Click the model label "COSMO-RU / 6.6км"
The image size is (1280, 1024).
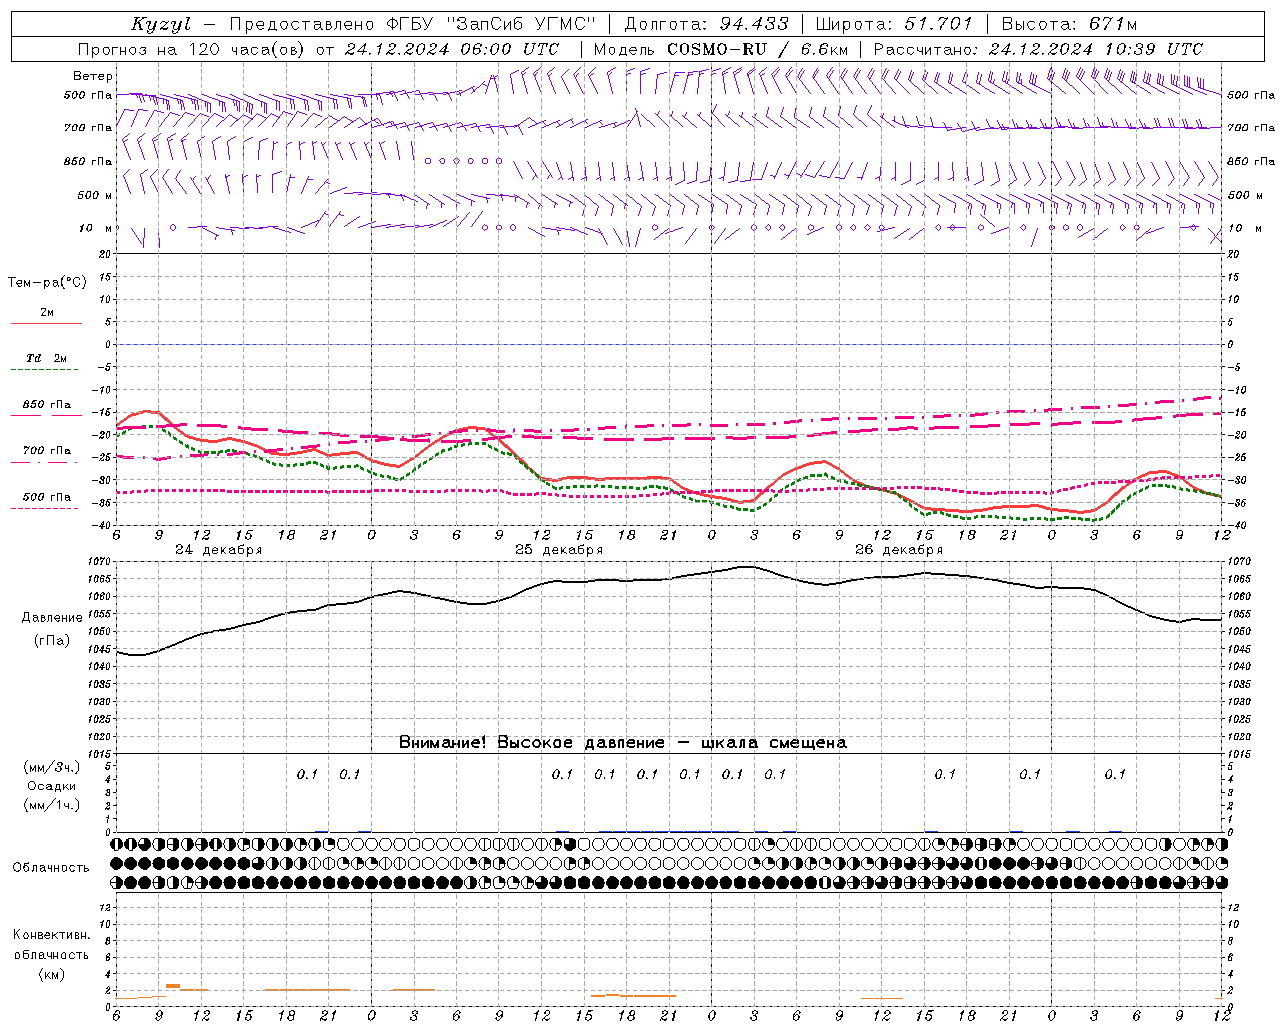758,49
